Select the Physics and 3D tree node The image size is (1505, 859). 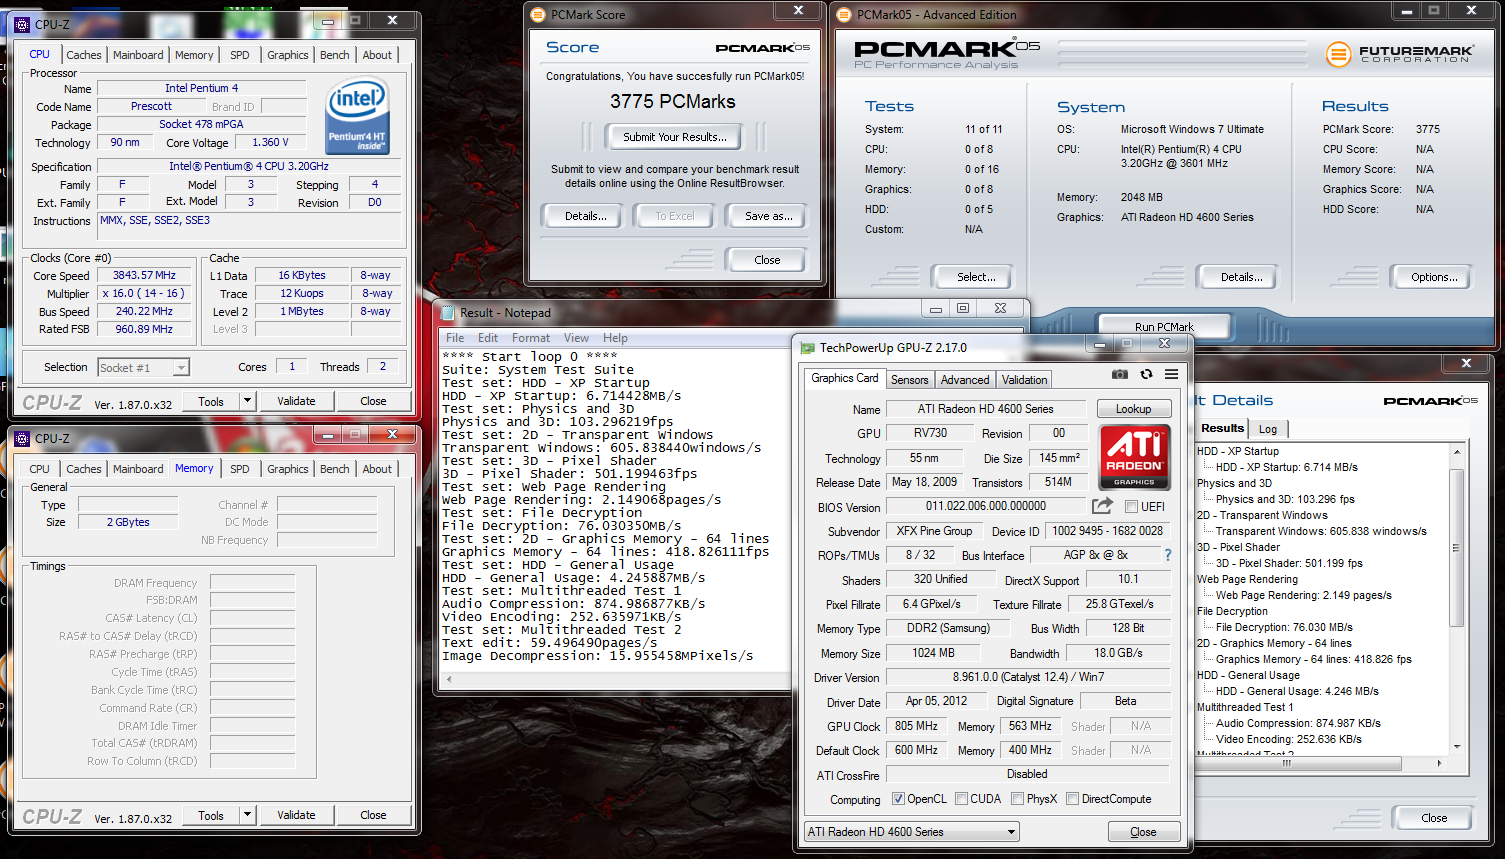point(1234,483)
